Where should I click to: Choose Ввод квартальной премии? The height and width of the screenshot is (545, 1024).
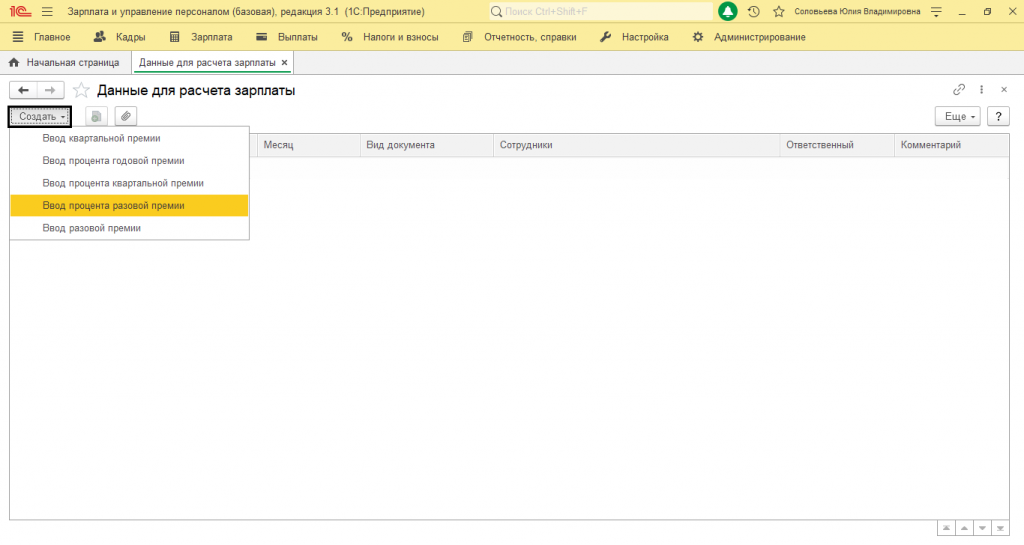click(x=129, y=138)
